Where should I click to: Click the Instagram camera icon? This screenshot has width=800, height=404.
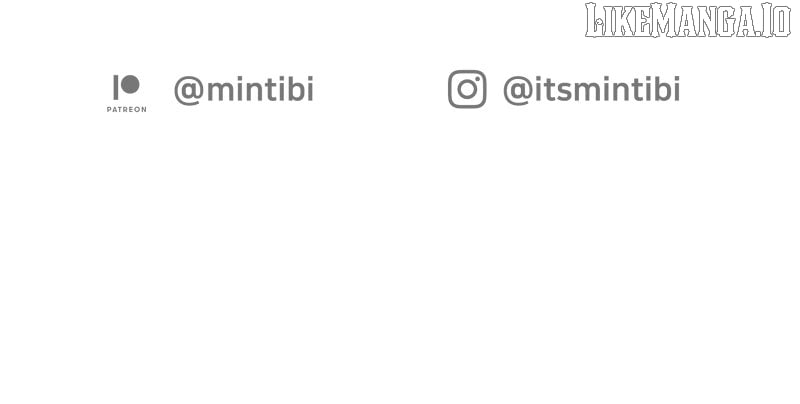click(467, 89)
